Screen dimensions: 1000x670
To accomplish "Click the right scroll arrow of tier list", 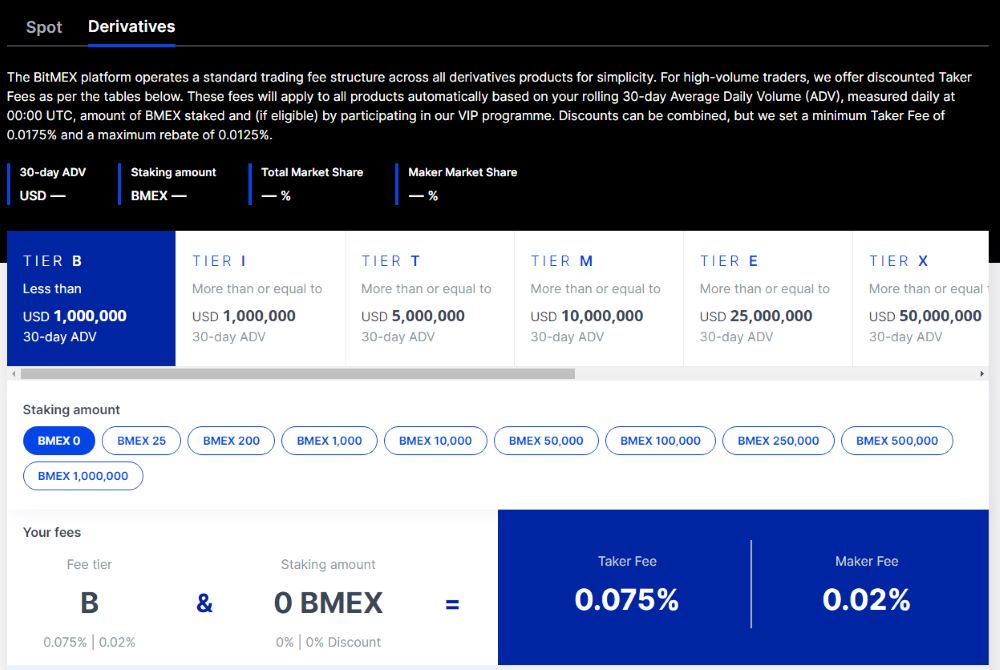I will (982, 374).
